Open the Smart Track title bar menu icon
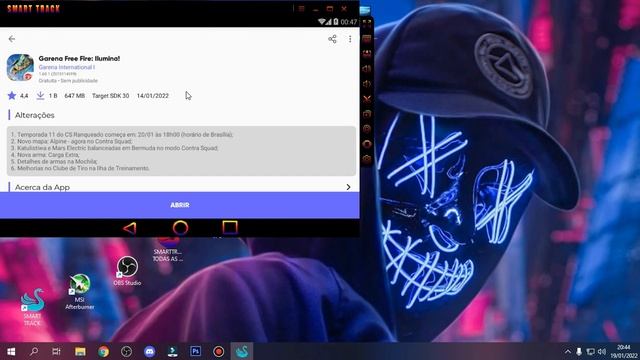This screenshot has height=360, width=640. [301, 9]
